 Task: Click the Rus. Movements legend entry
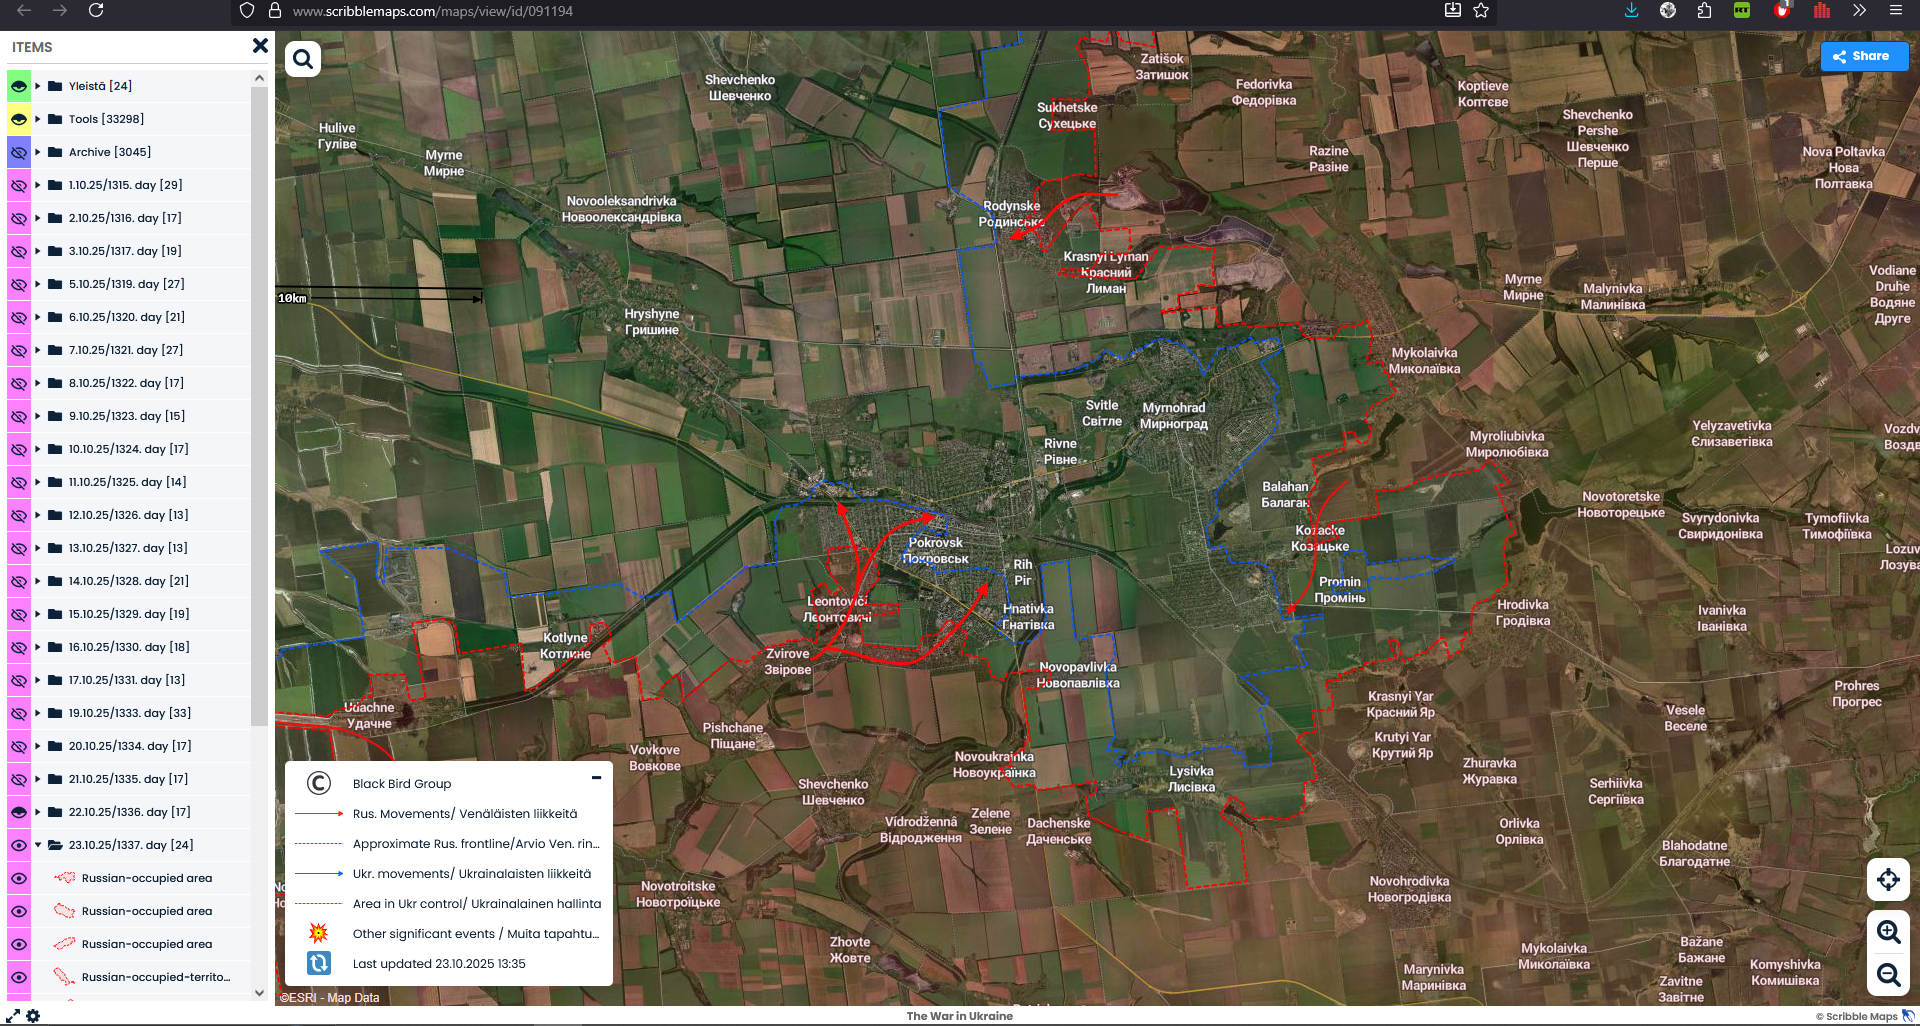[465, 814]
